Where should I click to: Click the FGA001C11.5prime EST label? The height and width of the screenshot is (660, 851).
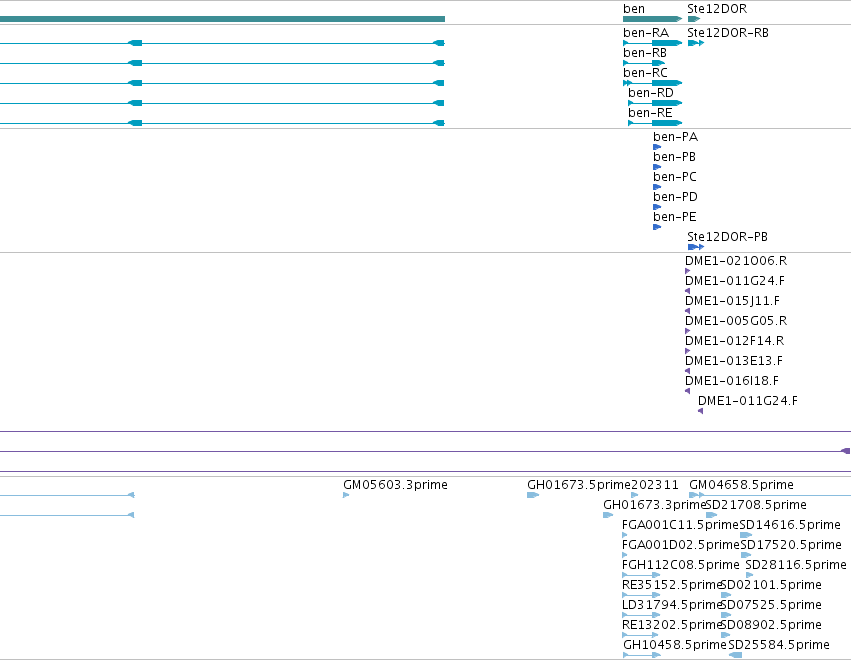point(681,525)
